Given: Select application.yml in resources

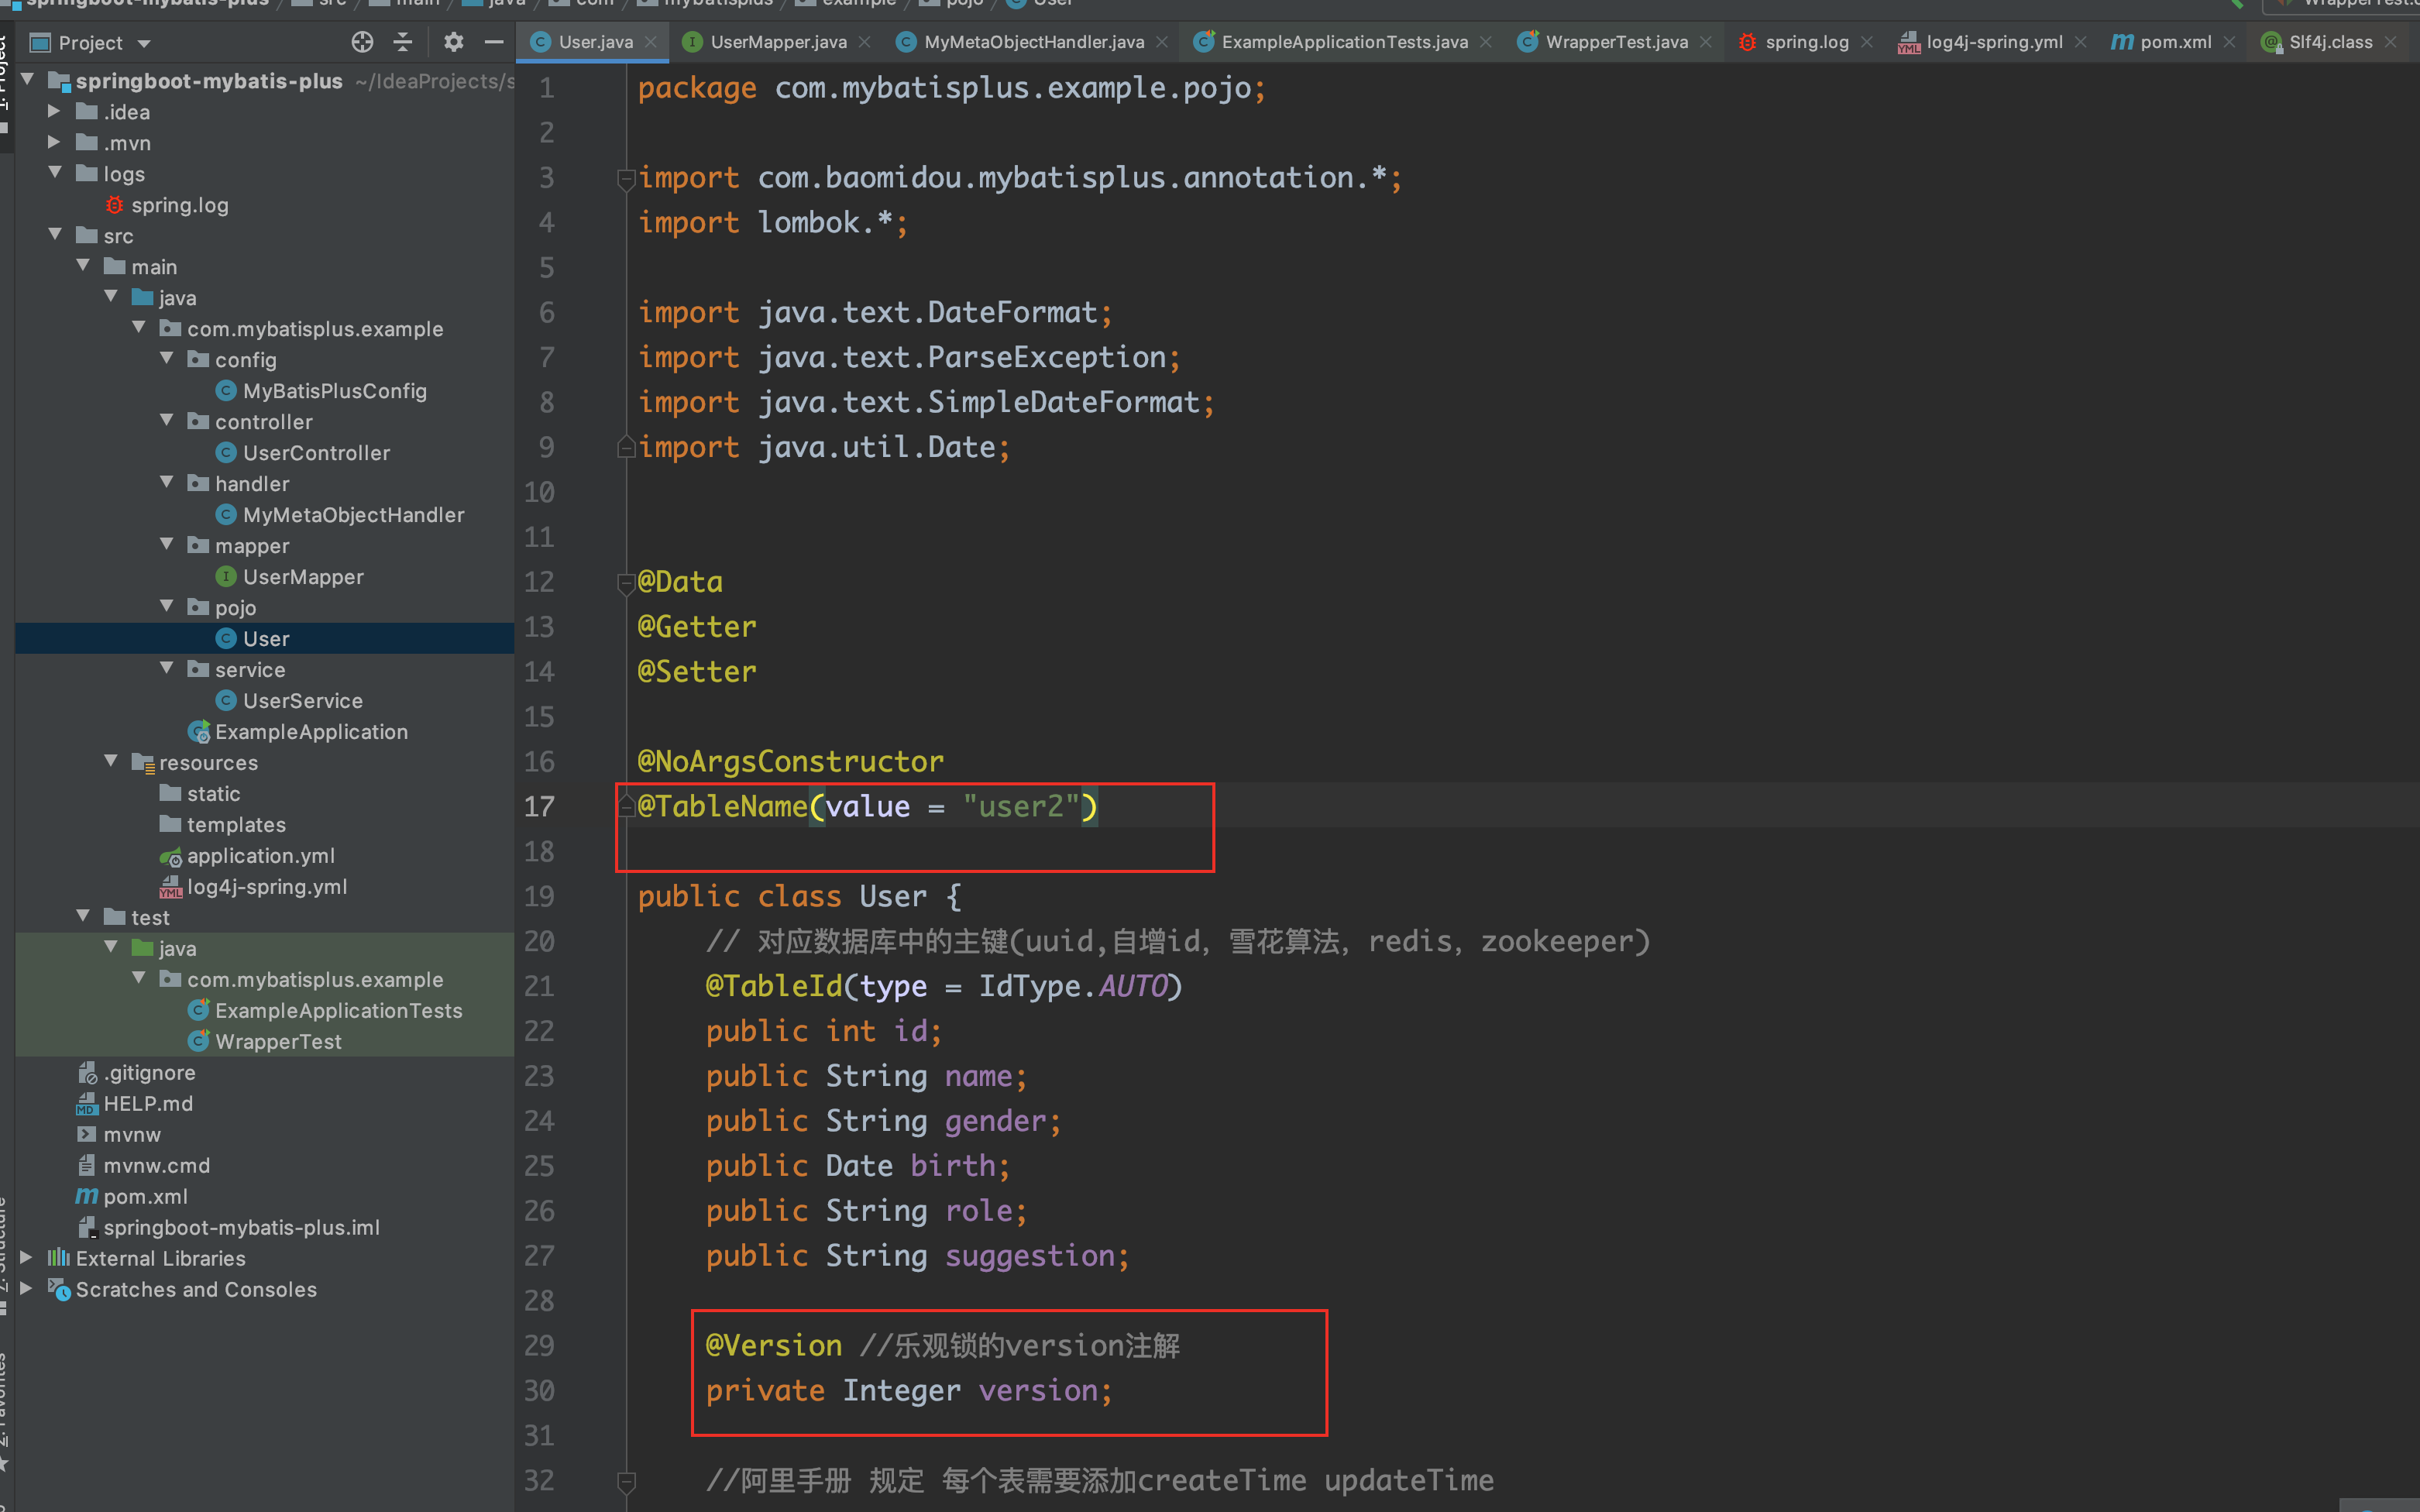Looking at the screenshot, I should pyautogui.click(x=260, y=856).
